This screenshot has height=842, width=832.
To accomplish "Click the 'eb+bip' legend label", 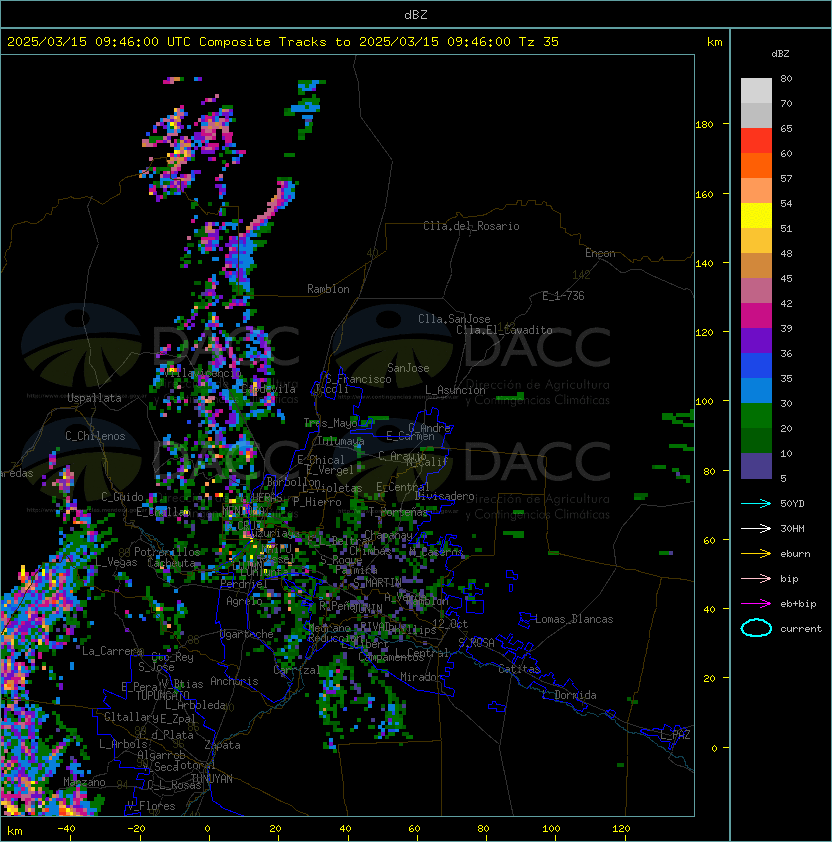I will 798,604.
